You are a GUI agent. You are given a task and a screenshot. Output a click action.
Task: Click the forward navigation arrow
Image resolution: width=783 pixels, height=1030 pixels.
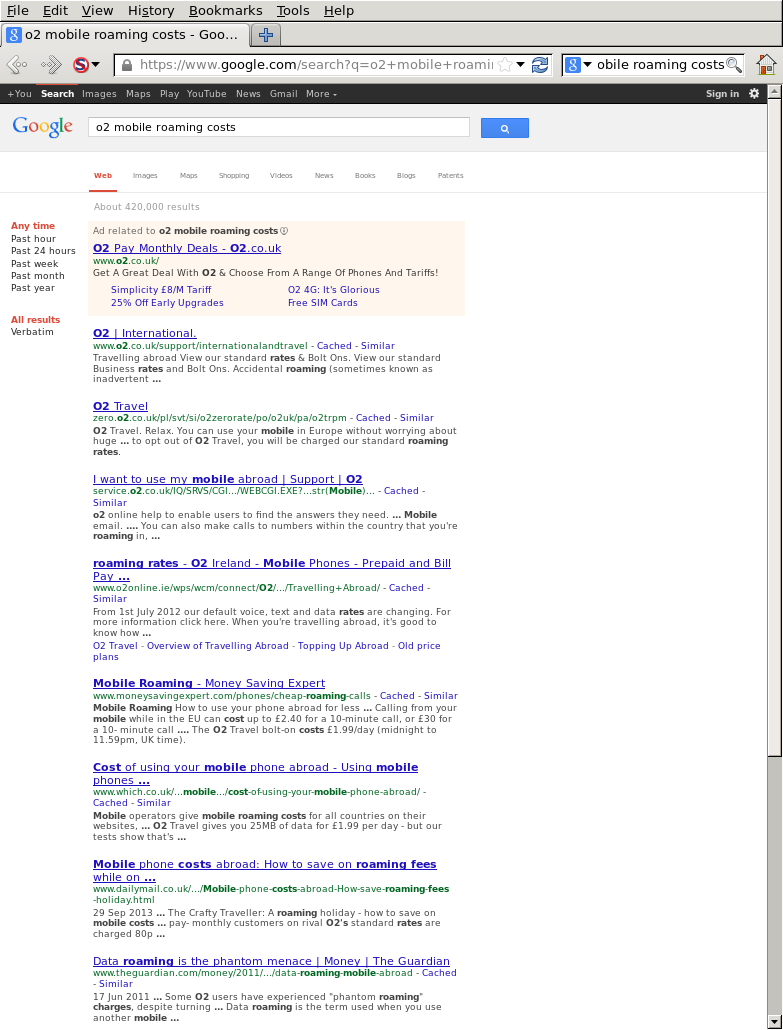[x=50, y=65]
